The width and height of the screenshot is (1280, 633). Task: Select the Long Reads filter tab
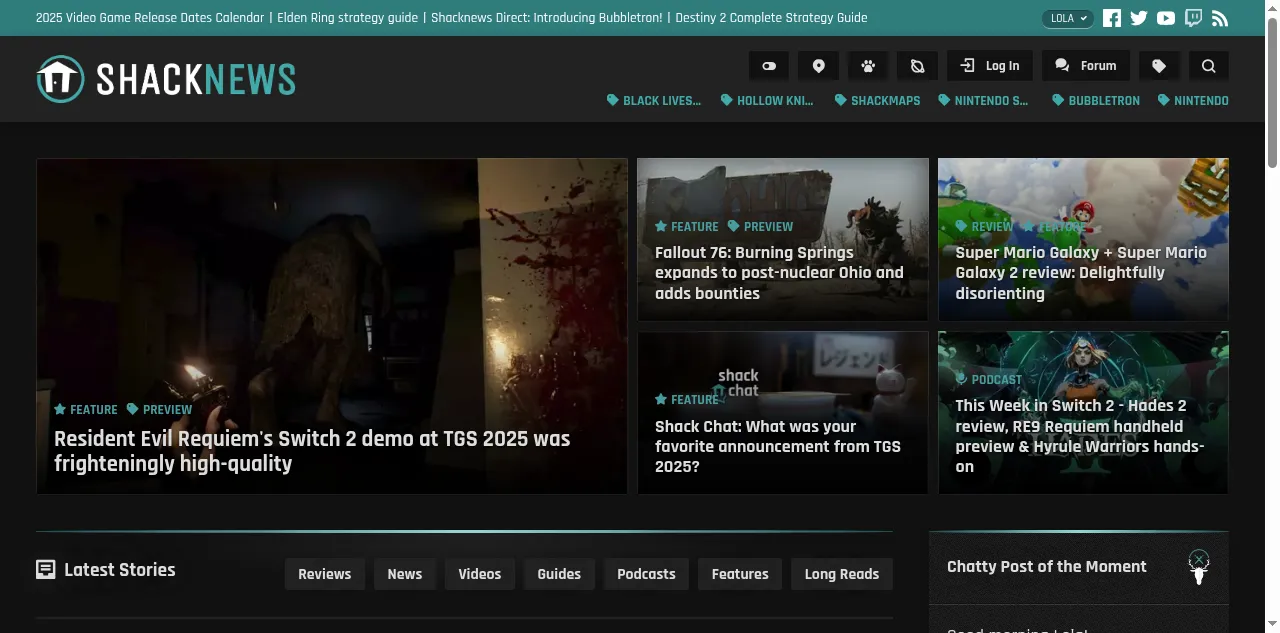pos(842,574)
